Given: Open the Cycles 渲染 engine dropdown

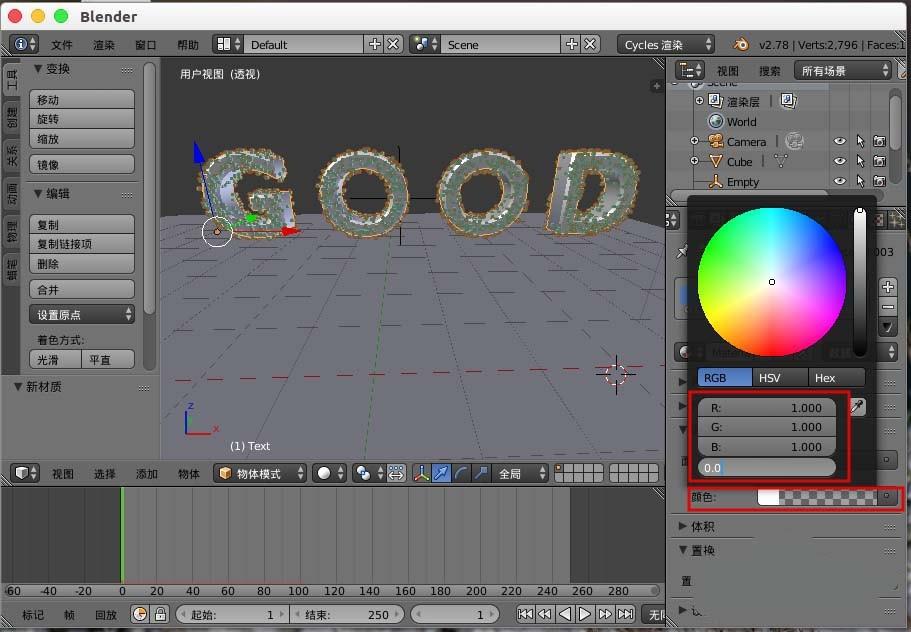Looking at the screenshot, I should click(665, 44).
